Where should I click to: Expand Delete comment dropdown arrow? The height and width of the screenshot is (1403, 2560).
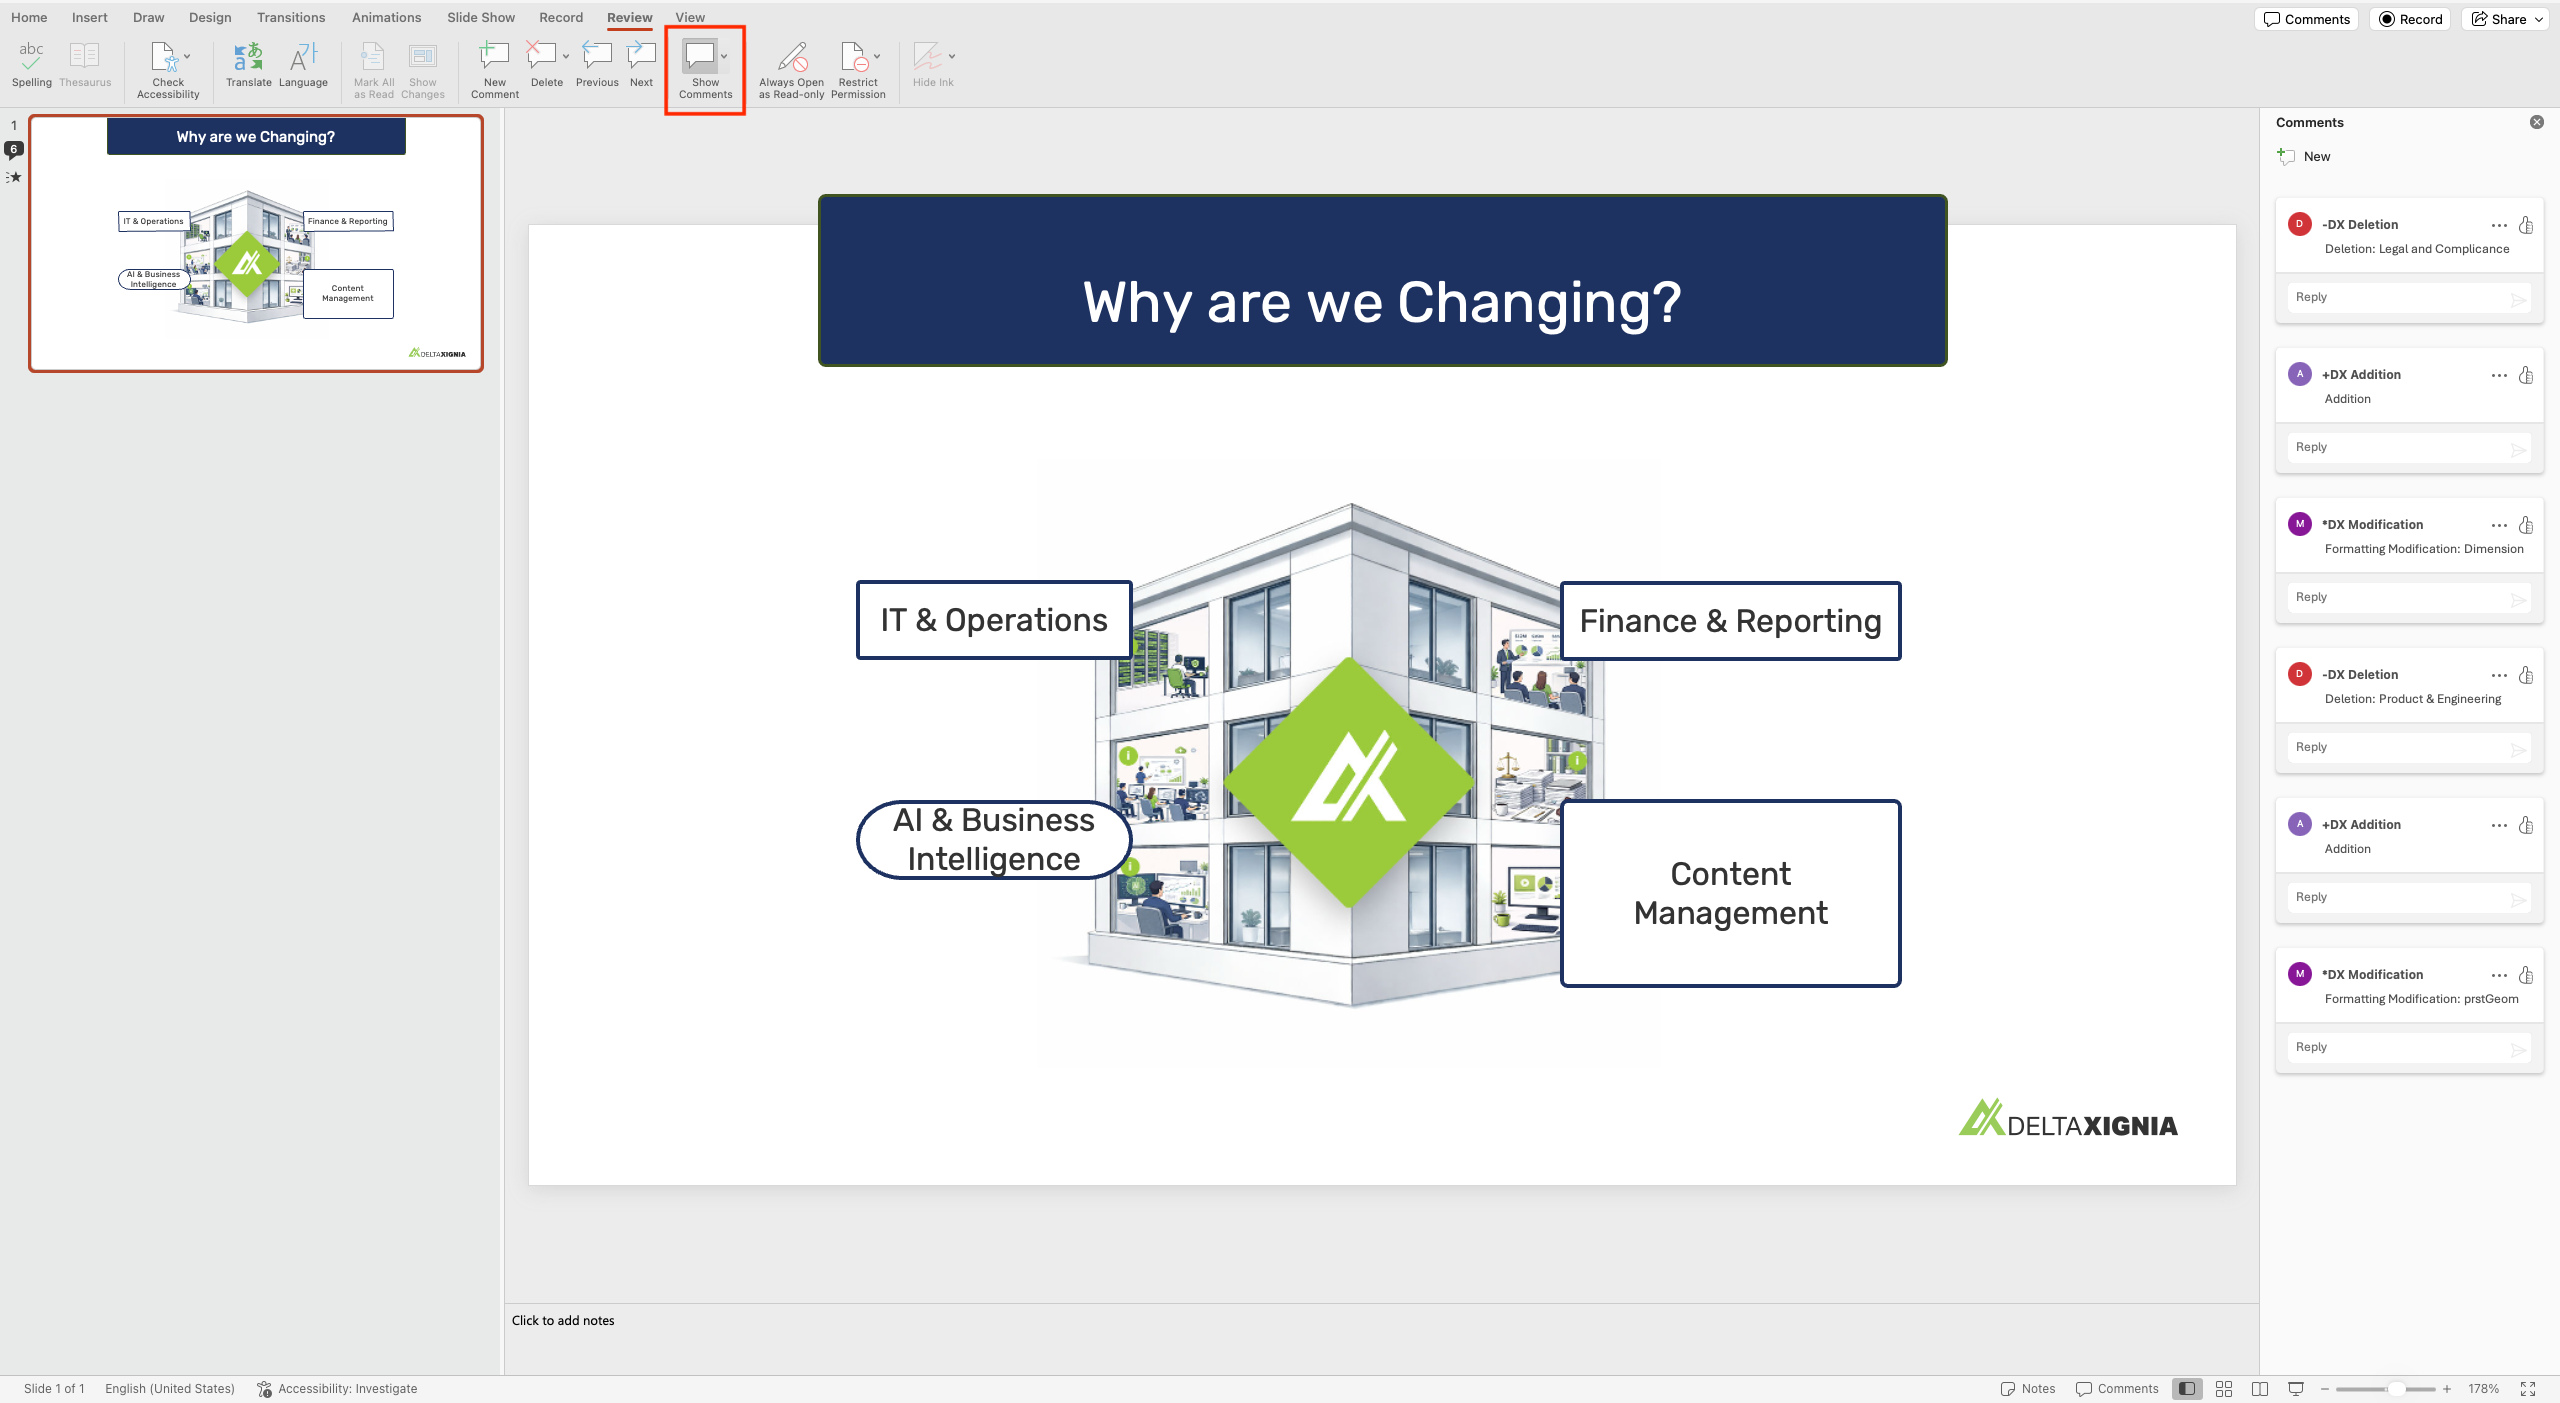pos(566,57)
